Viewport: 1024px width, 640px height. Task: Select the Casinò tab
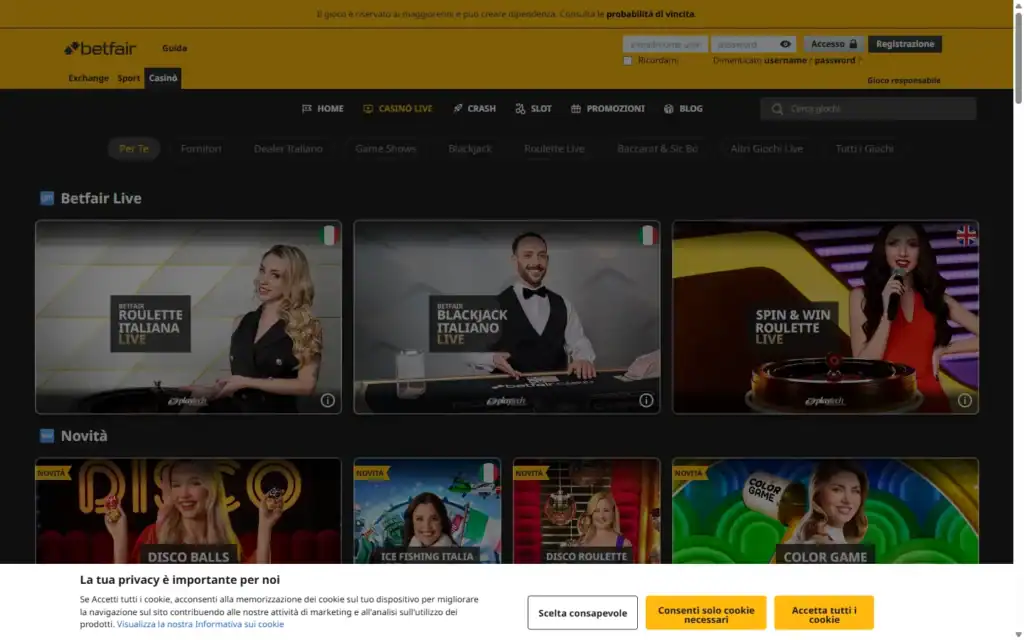(163, 78)
